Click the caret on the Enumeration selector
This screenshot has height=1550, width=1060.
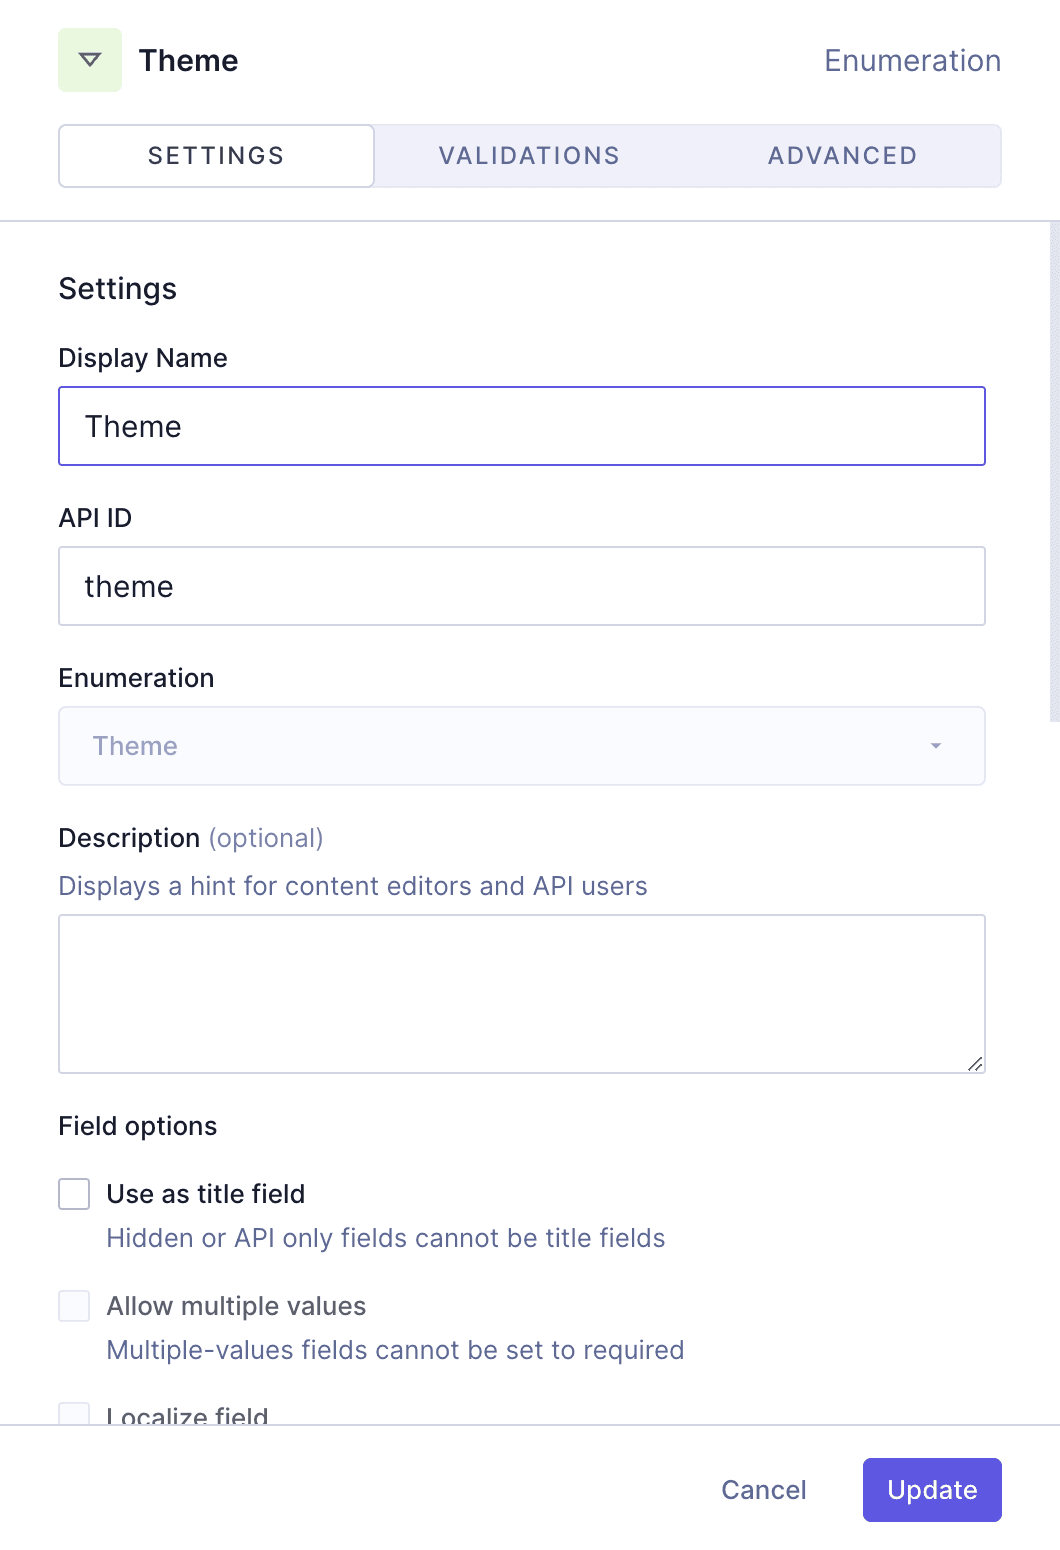(936, 746)
